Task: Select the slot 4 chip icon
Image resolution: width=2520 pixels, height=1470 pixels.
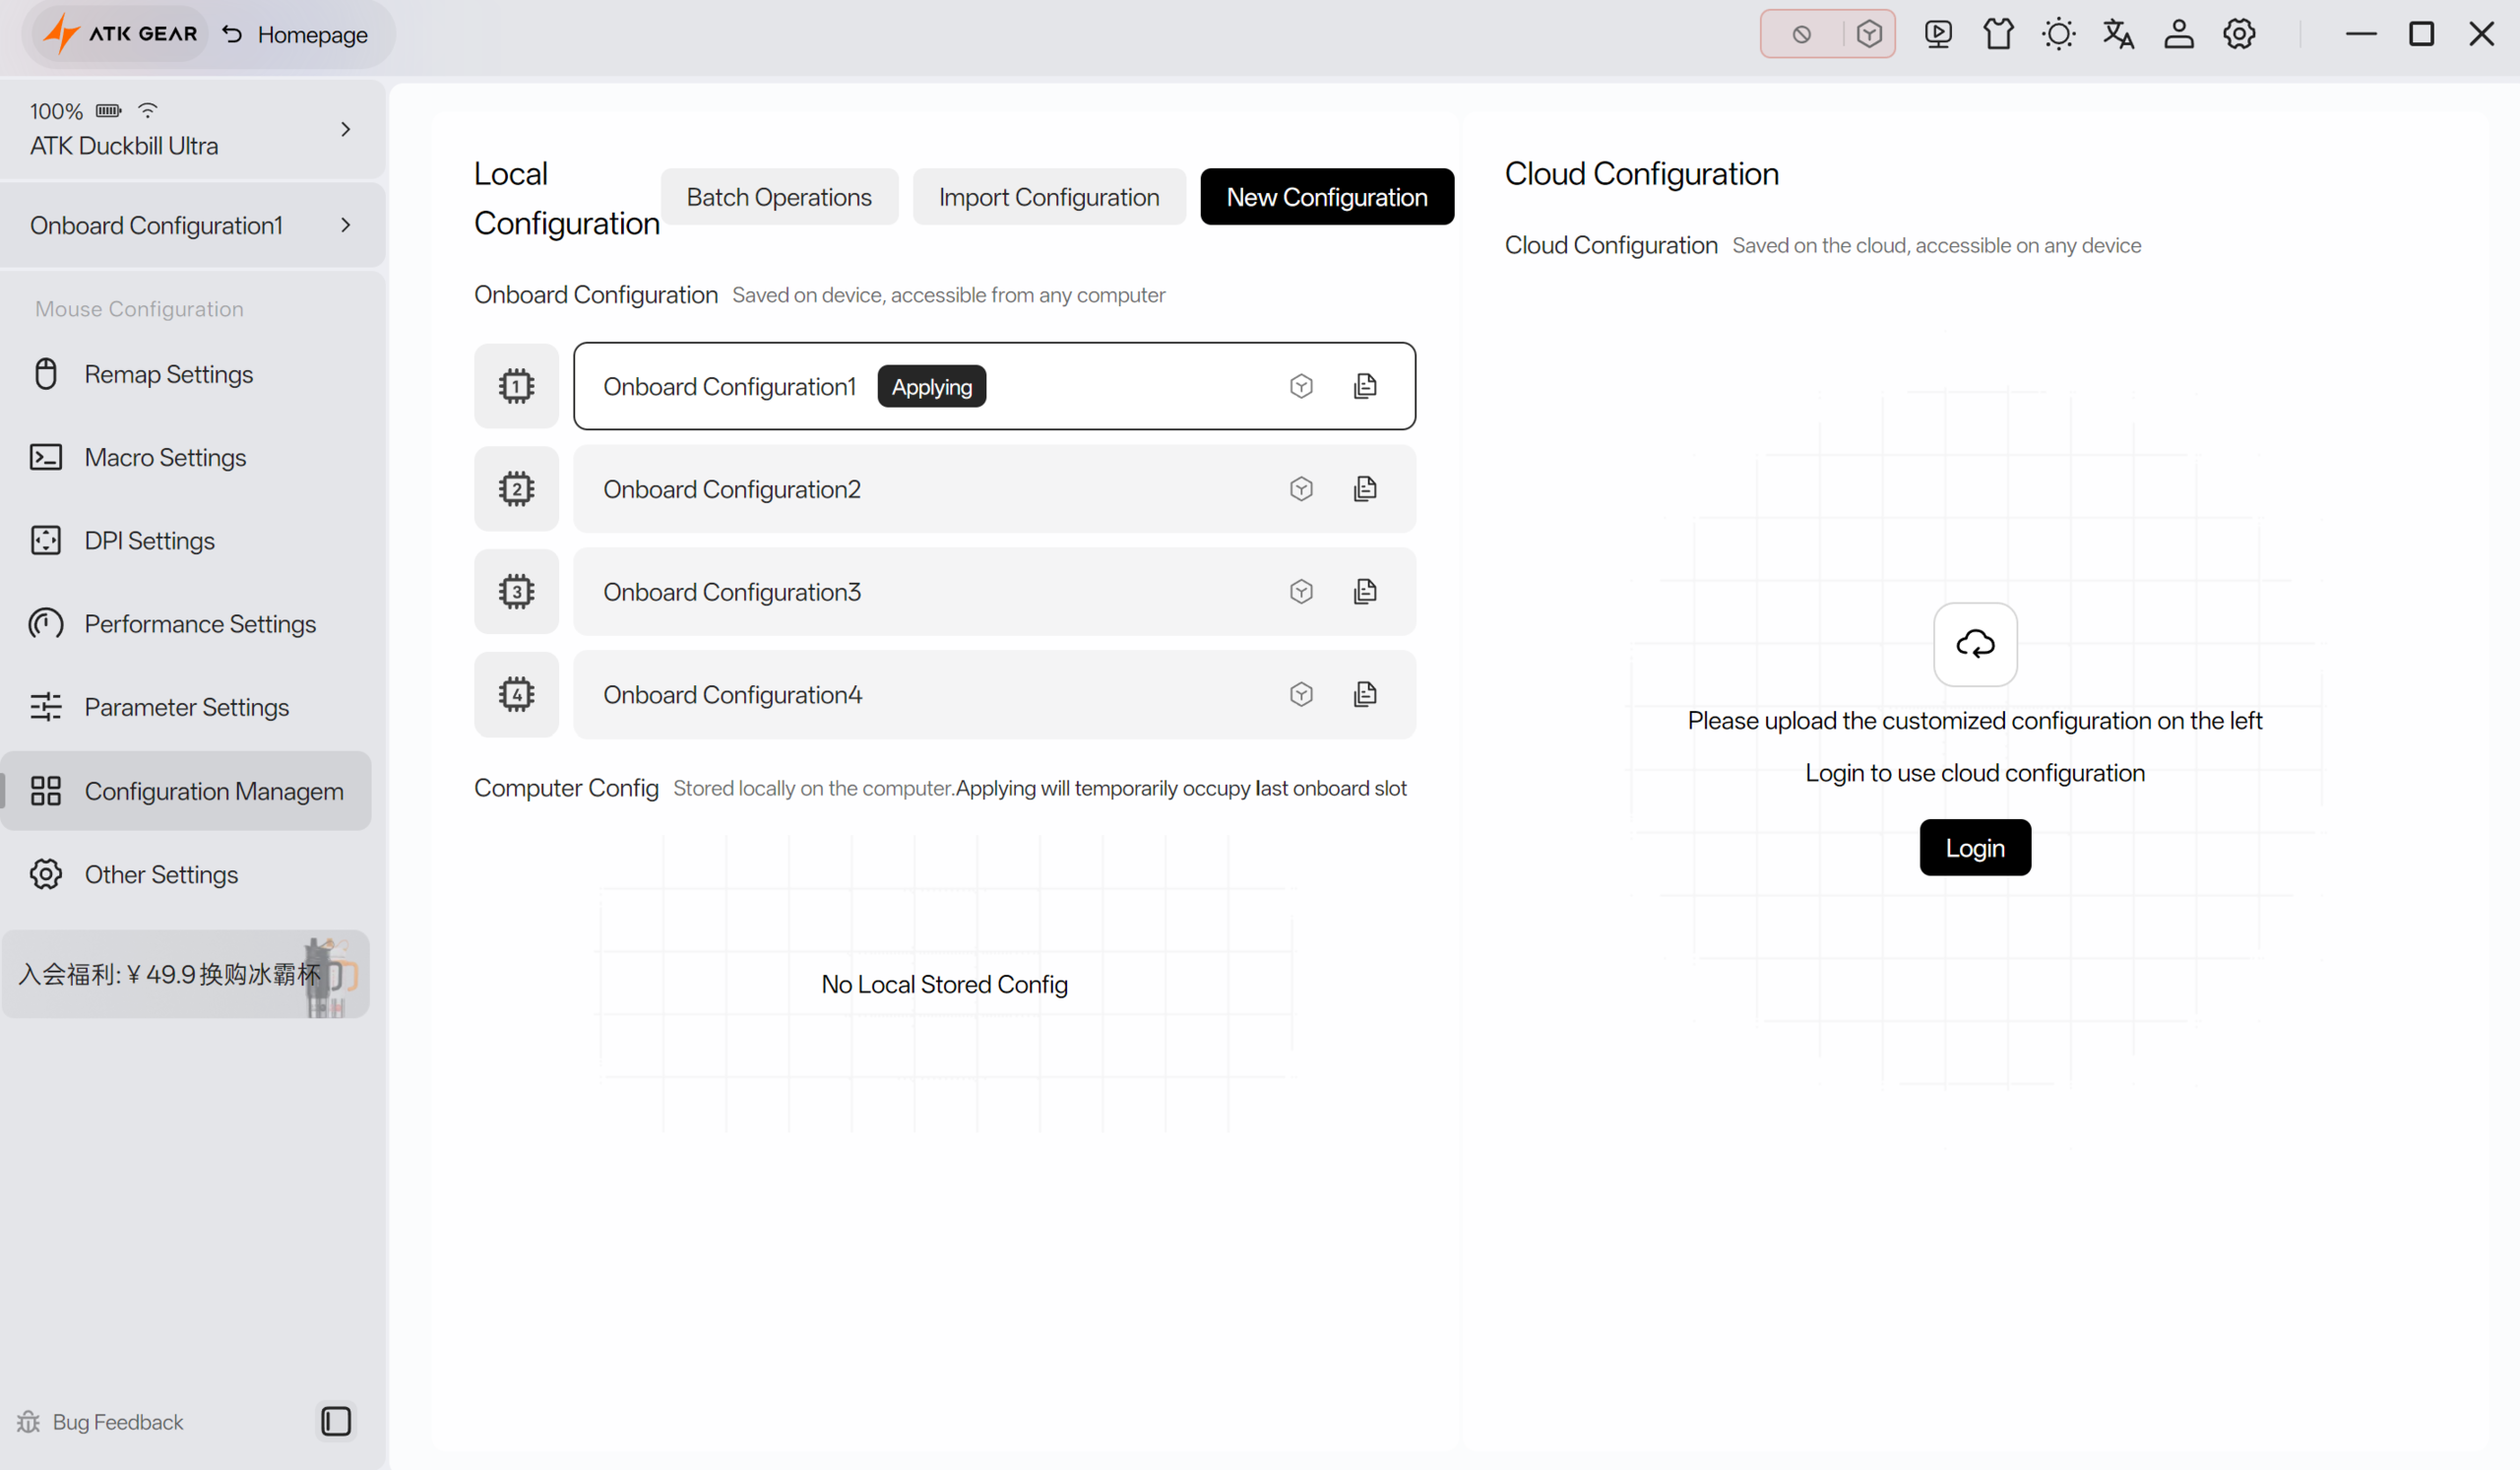Action: pyautogui.click(x=516, y=694)
